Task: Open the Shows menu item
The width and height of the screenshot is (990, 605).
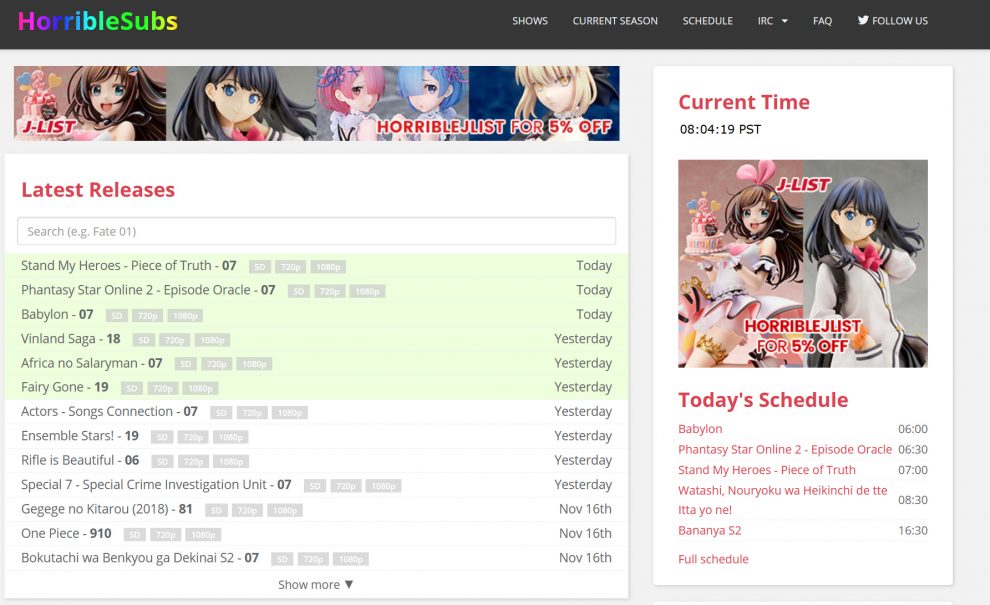Action: tap(529, 21)
